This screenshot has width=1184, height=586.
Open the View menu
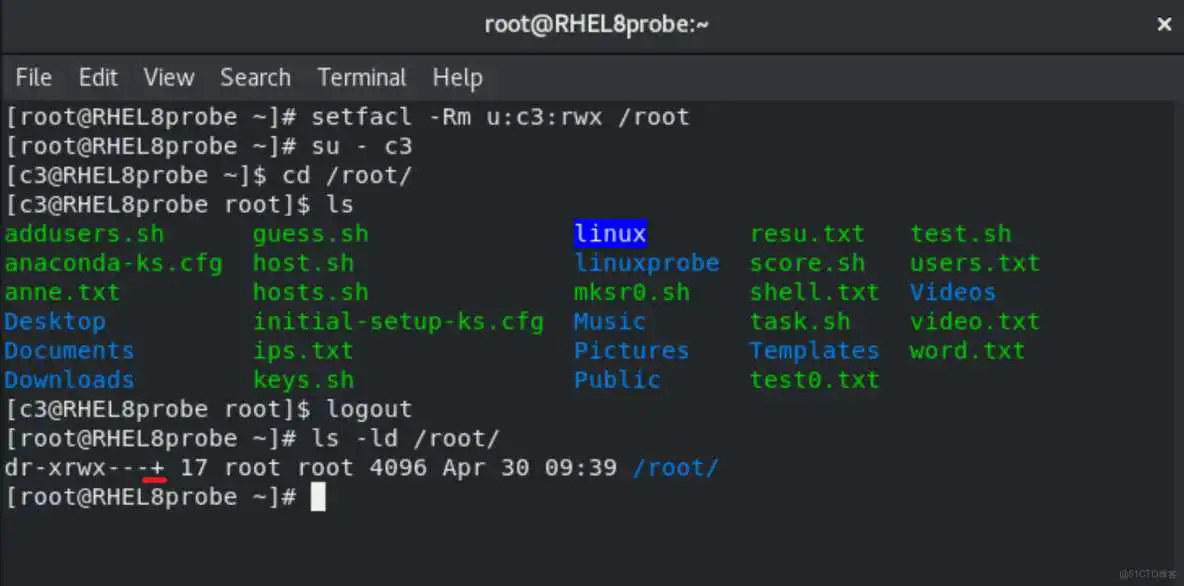pos(168,78)
